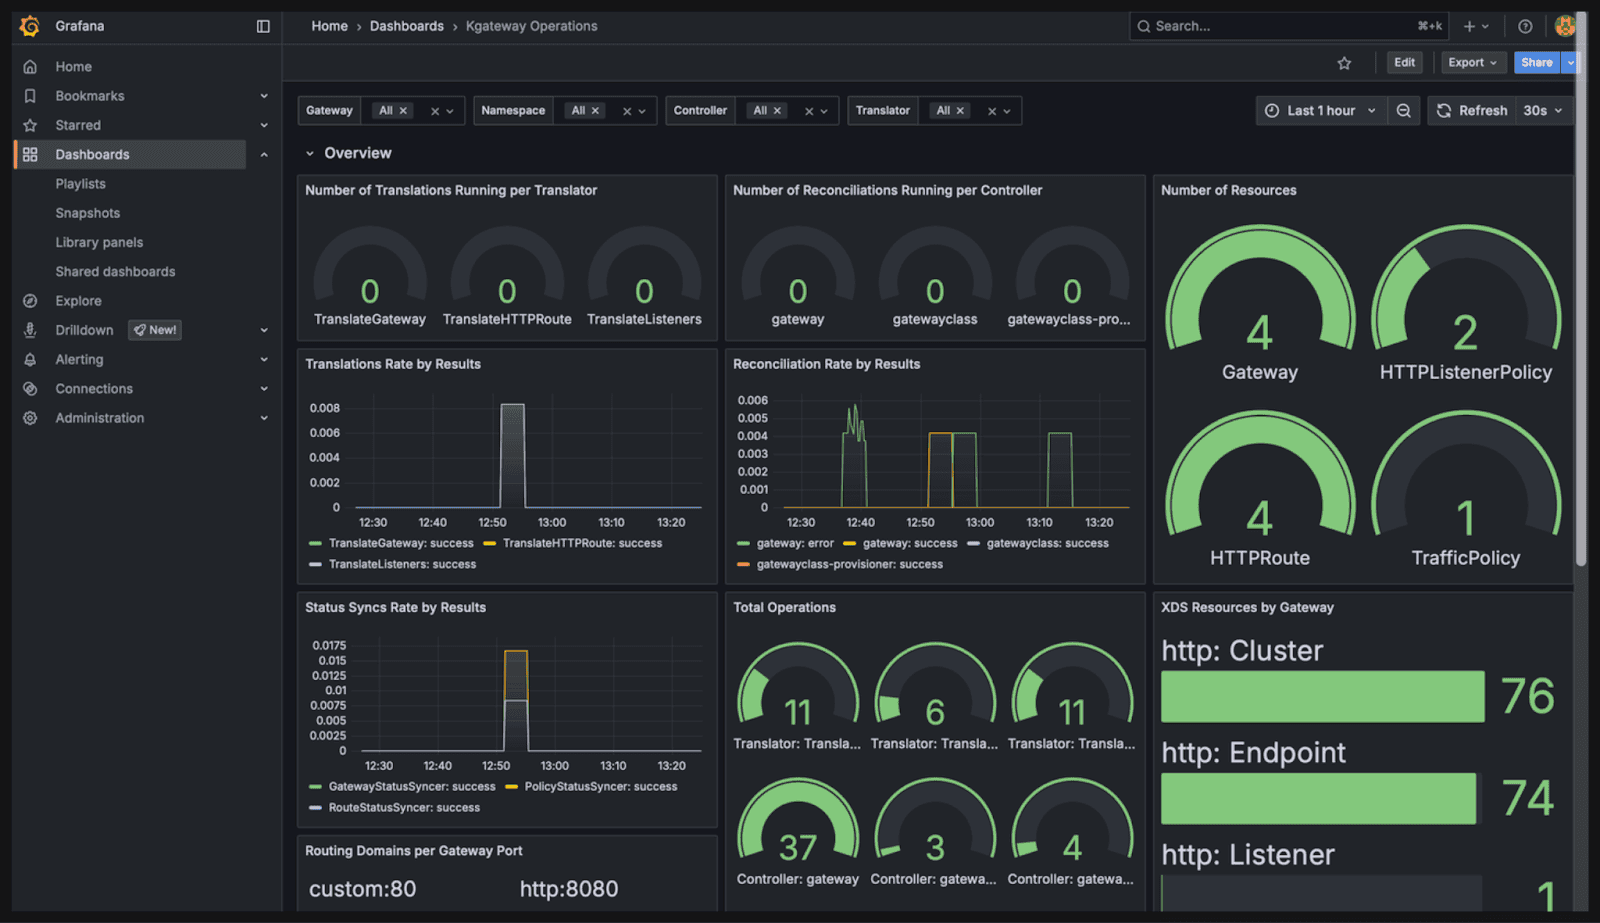1600x923 pixels.
Task: Collapse the sidebar using the panel toggle icon
Action: (x=262, y=25)
